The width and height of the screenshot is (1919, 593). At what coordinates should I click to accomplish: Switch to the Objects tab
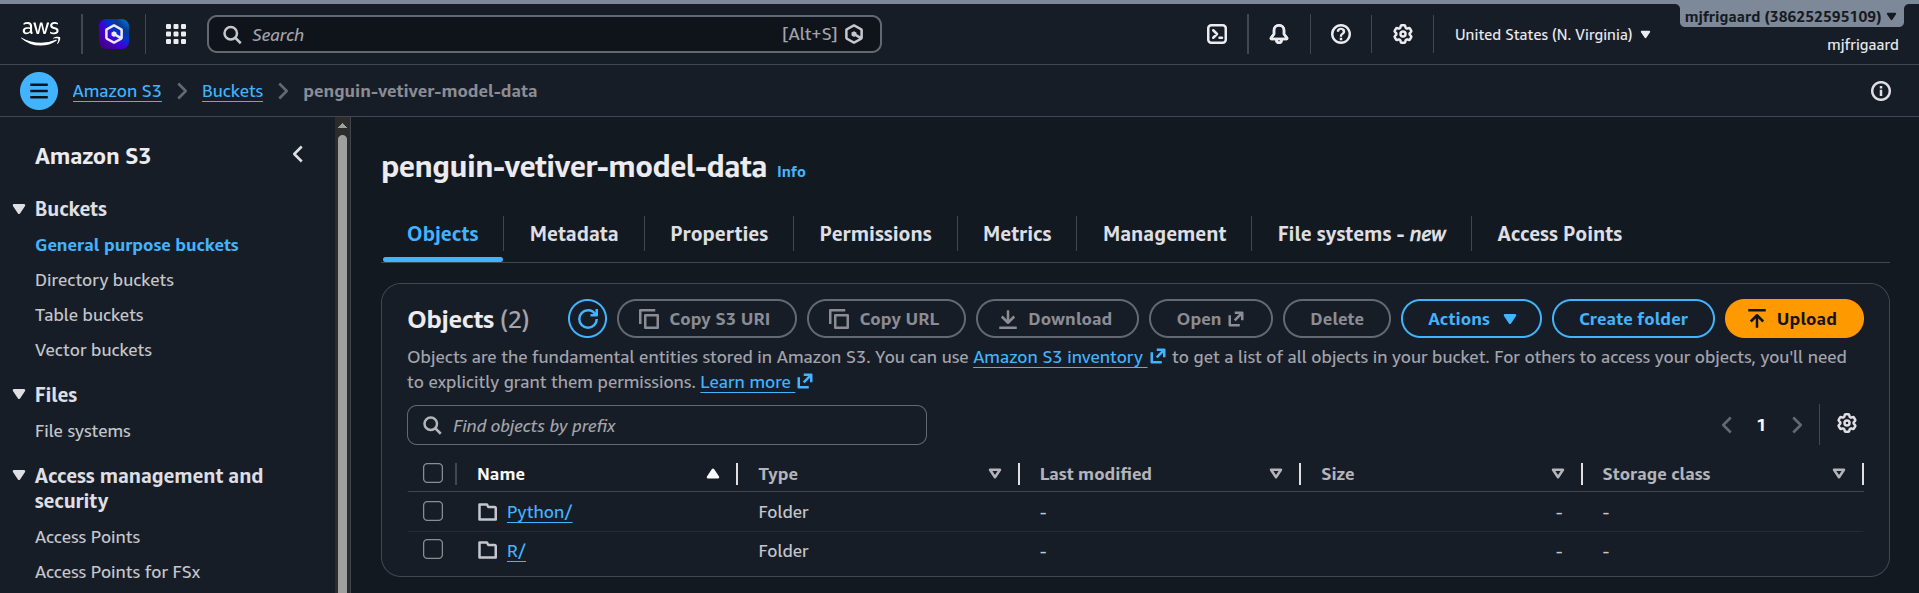click(x=443, y=234)
